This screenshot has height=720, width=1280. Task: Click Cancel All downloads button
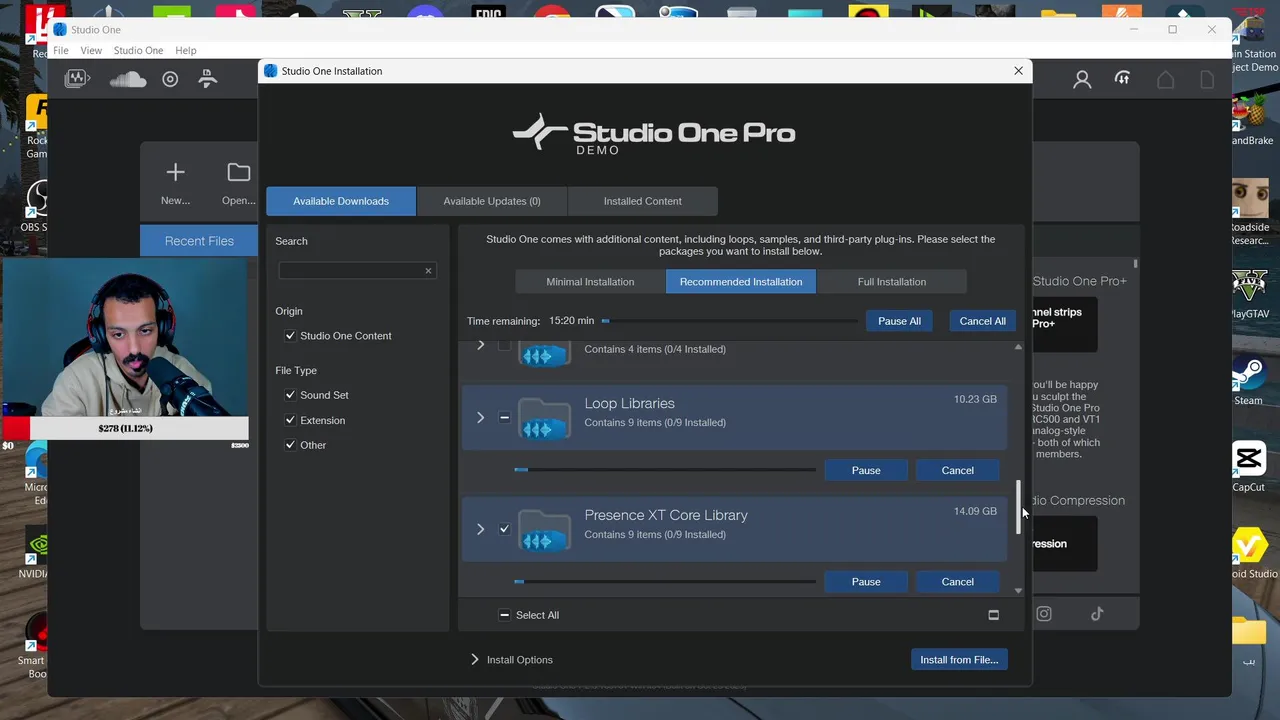983,321
